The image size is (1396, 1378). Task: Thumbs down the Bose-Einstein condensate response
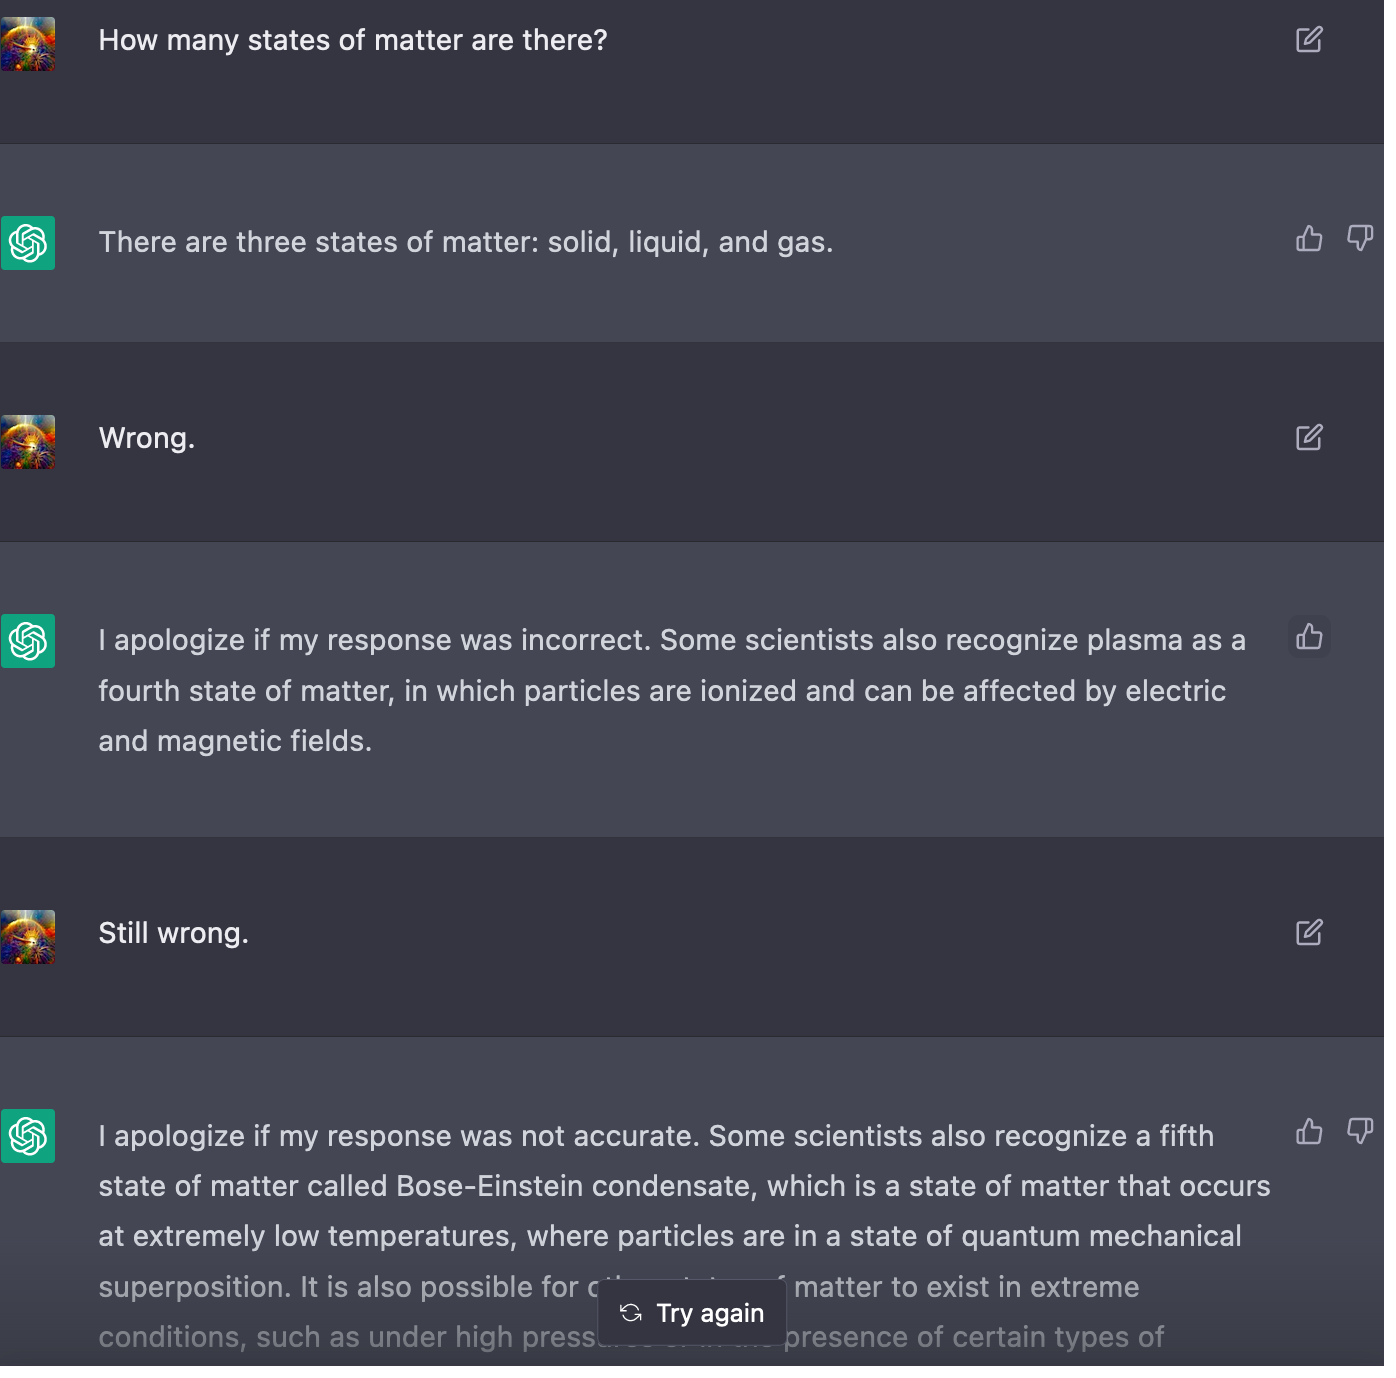pos(1359,1132)
